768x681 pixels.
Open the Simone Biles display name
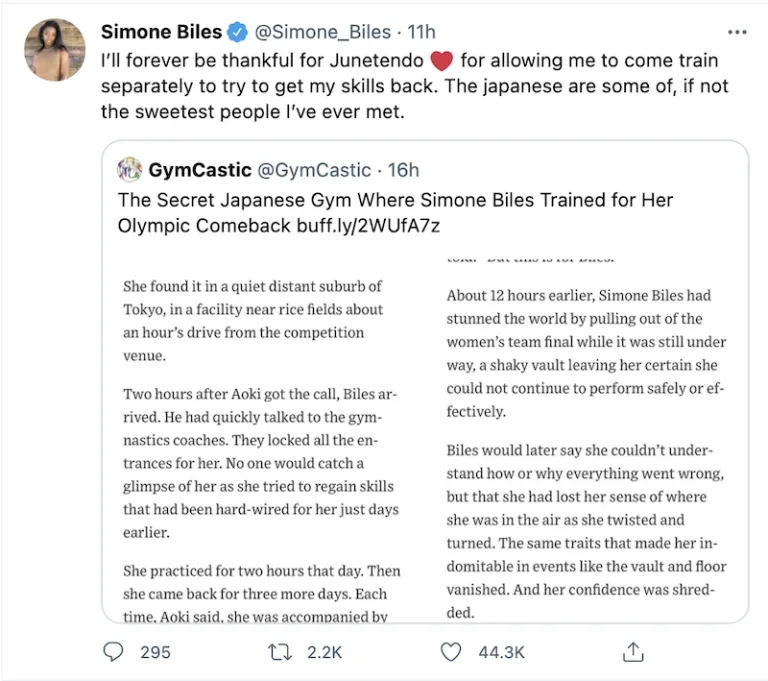(161, 33)
